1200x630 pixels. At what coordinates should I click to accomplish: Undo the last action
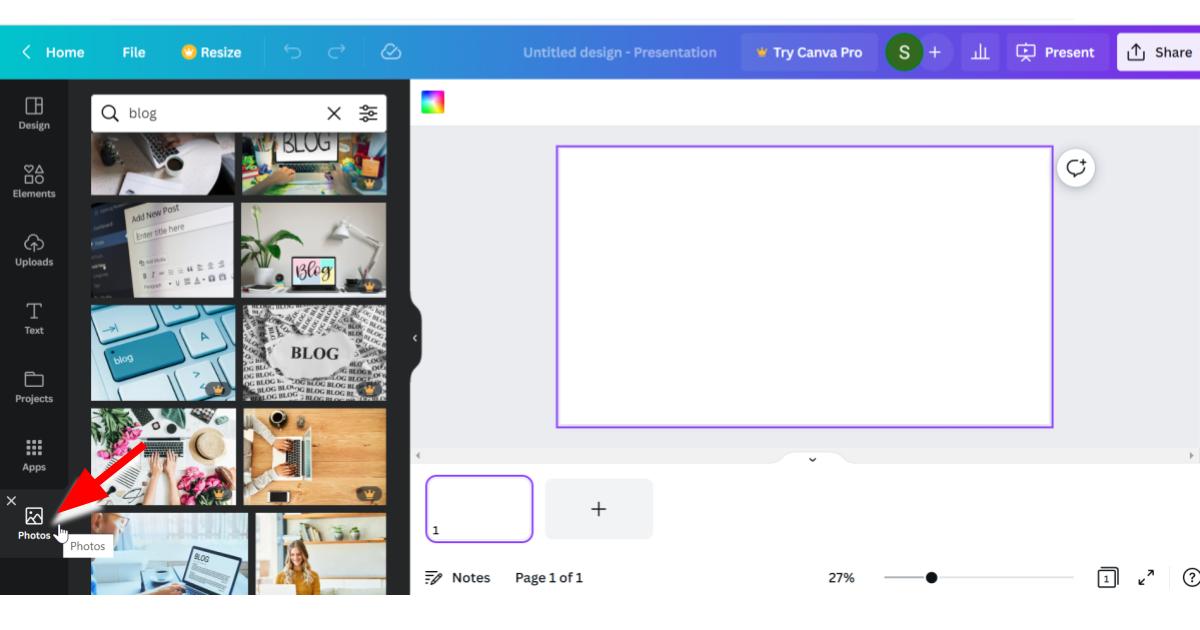pos(292,52)
